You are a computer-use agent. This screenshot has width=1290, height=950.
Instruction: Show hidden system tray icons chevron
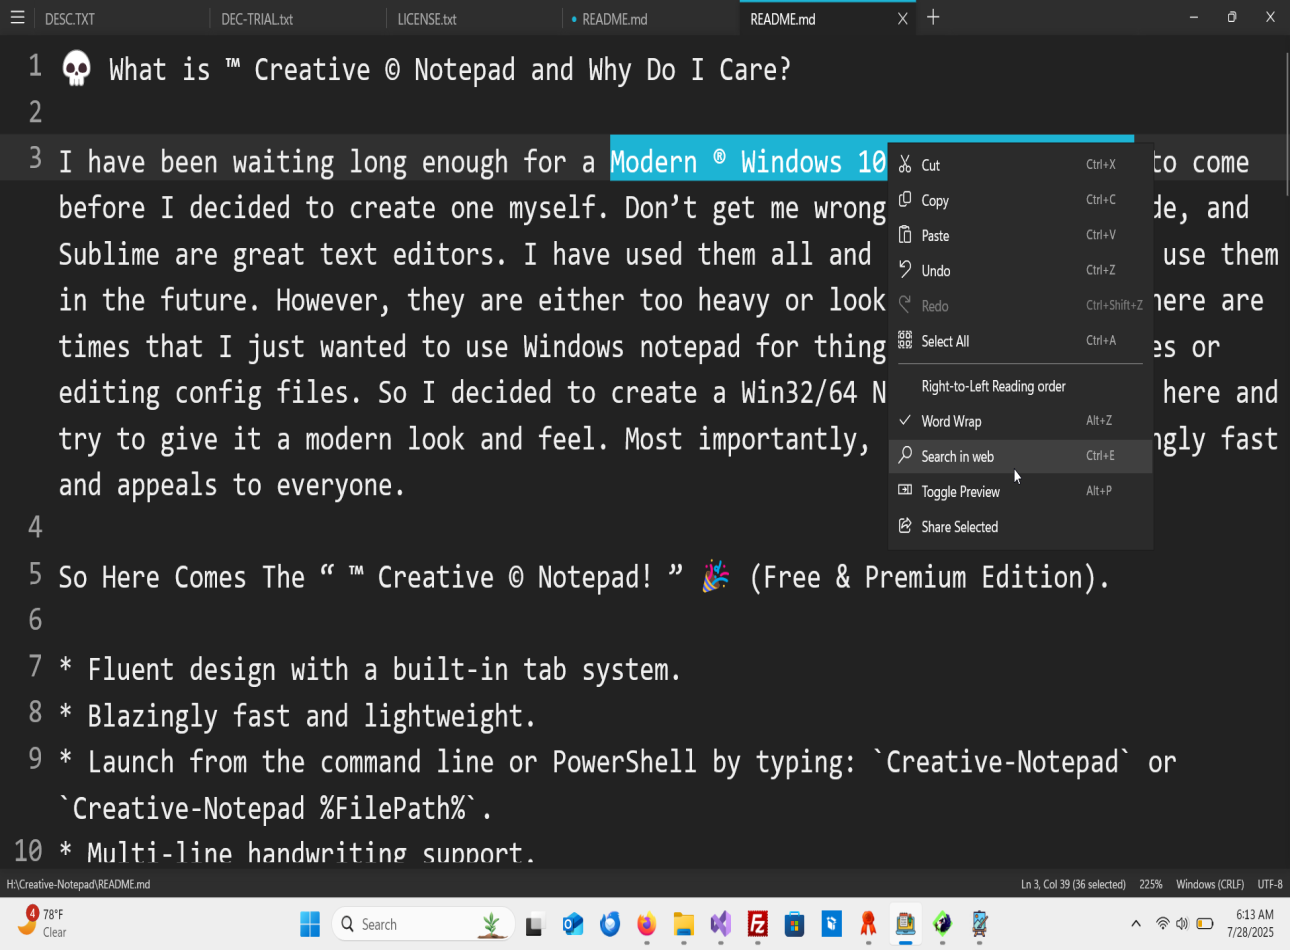(x=1135, y=923)
